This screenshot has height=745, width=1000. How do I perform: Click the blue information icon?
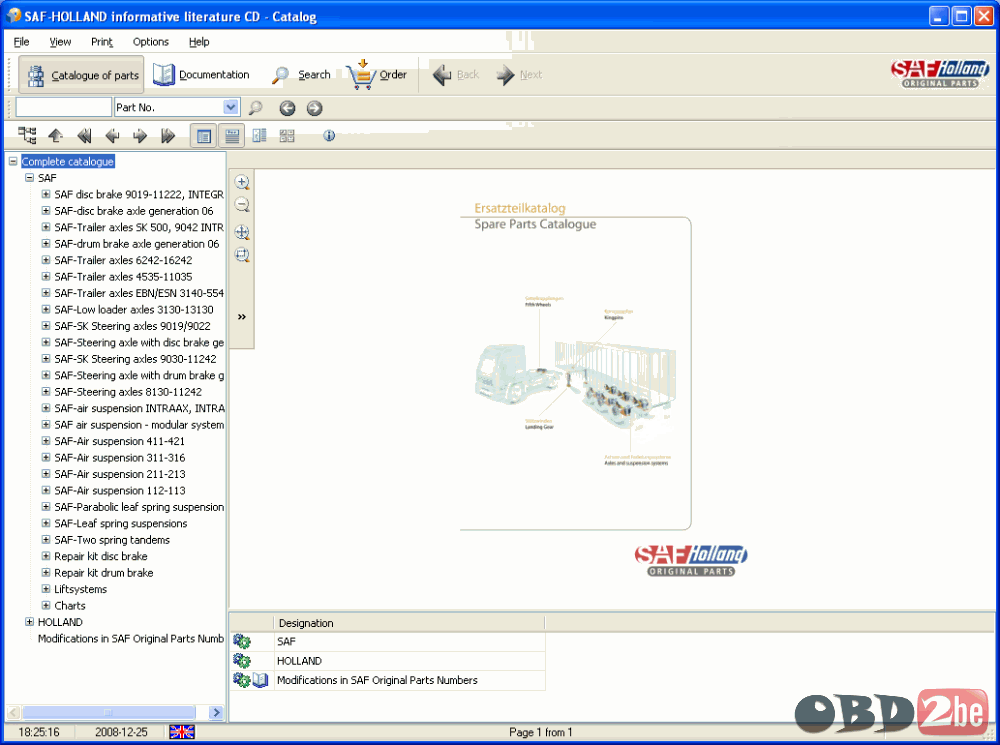pyautogui.click(x=329, y=135)
